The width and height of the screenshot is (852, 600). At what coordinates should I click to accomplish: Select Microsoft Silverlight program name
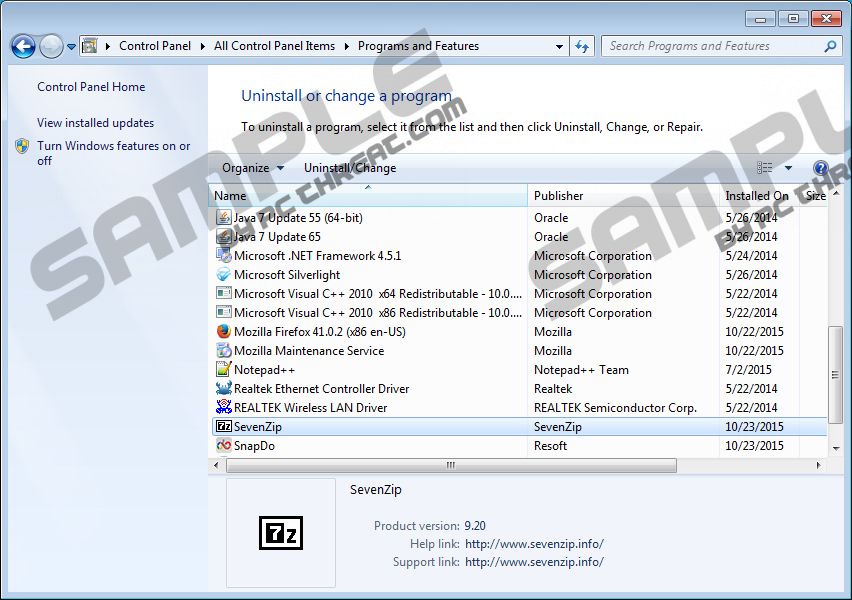(x=287, y=275)
